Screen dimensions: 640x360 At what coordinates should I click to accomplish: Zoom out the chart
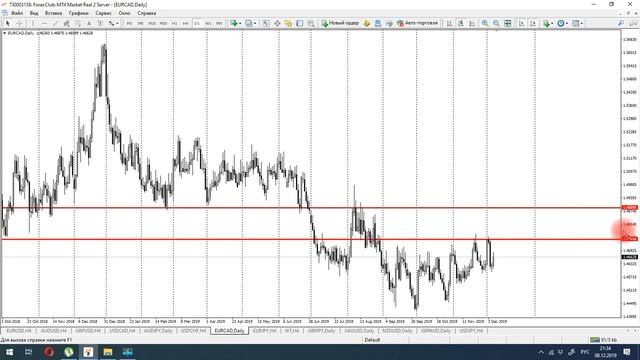point(496,23)
